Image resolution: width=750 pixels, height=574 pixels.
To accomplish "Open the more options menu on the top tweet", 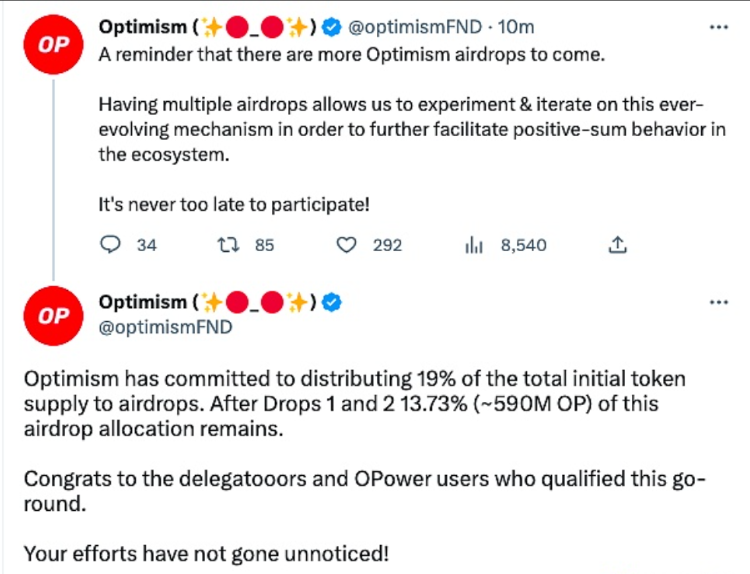I will click(718, 28).
